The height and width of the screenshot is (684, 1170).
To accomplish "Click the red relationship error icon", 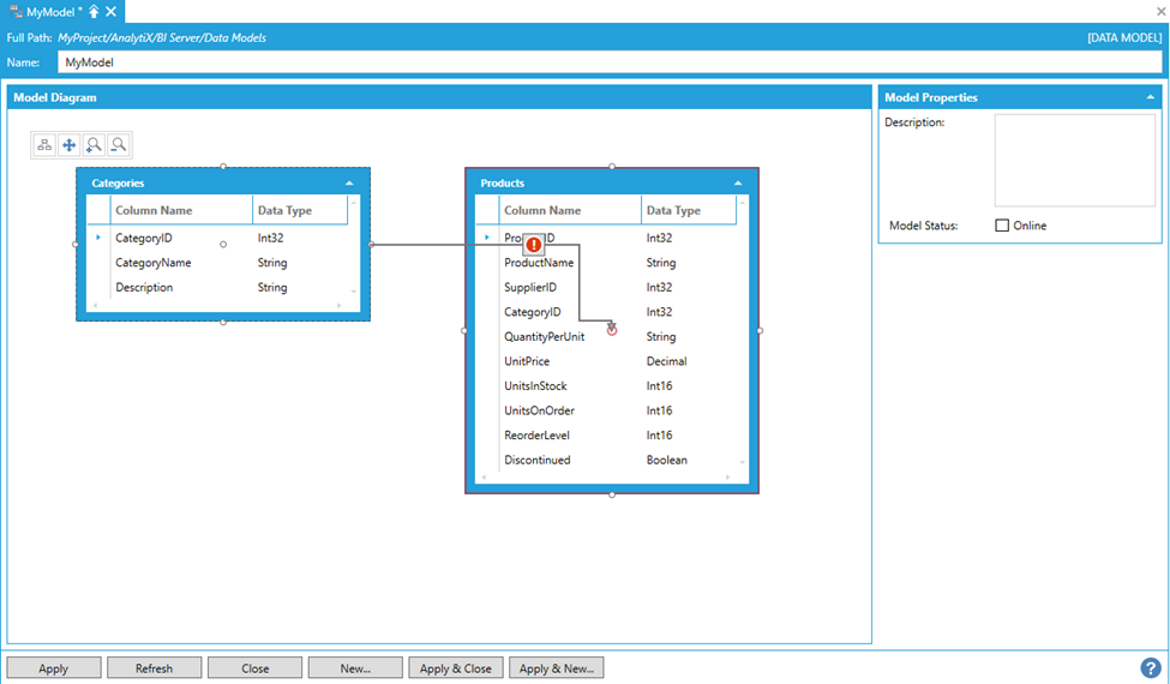I will click(x=533, y=244).
